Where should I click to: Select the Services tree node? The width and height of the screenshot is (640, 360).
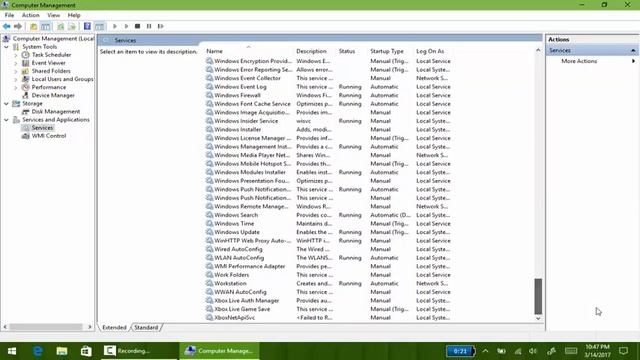click(x=42, y=128)
